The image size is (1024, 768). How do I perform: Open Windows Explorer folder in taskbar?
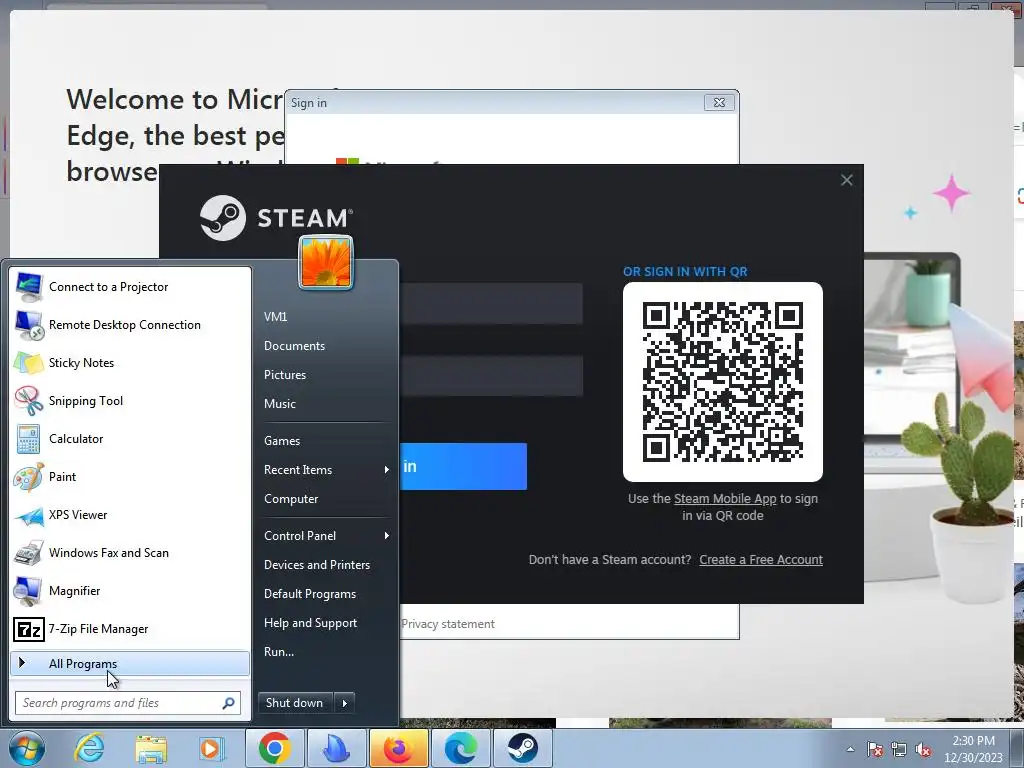point(151,749)
